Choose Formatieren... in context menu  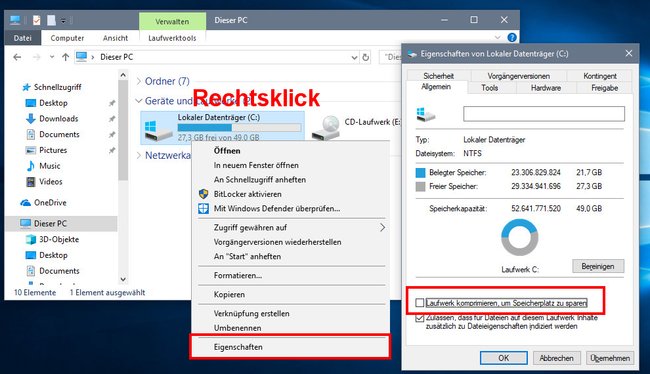click(238, 275)
